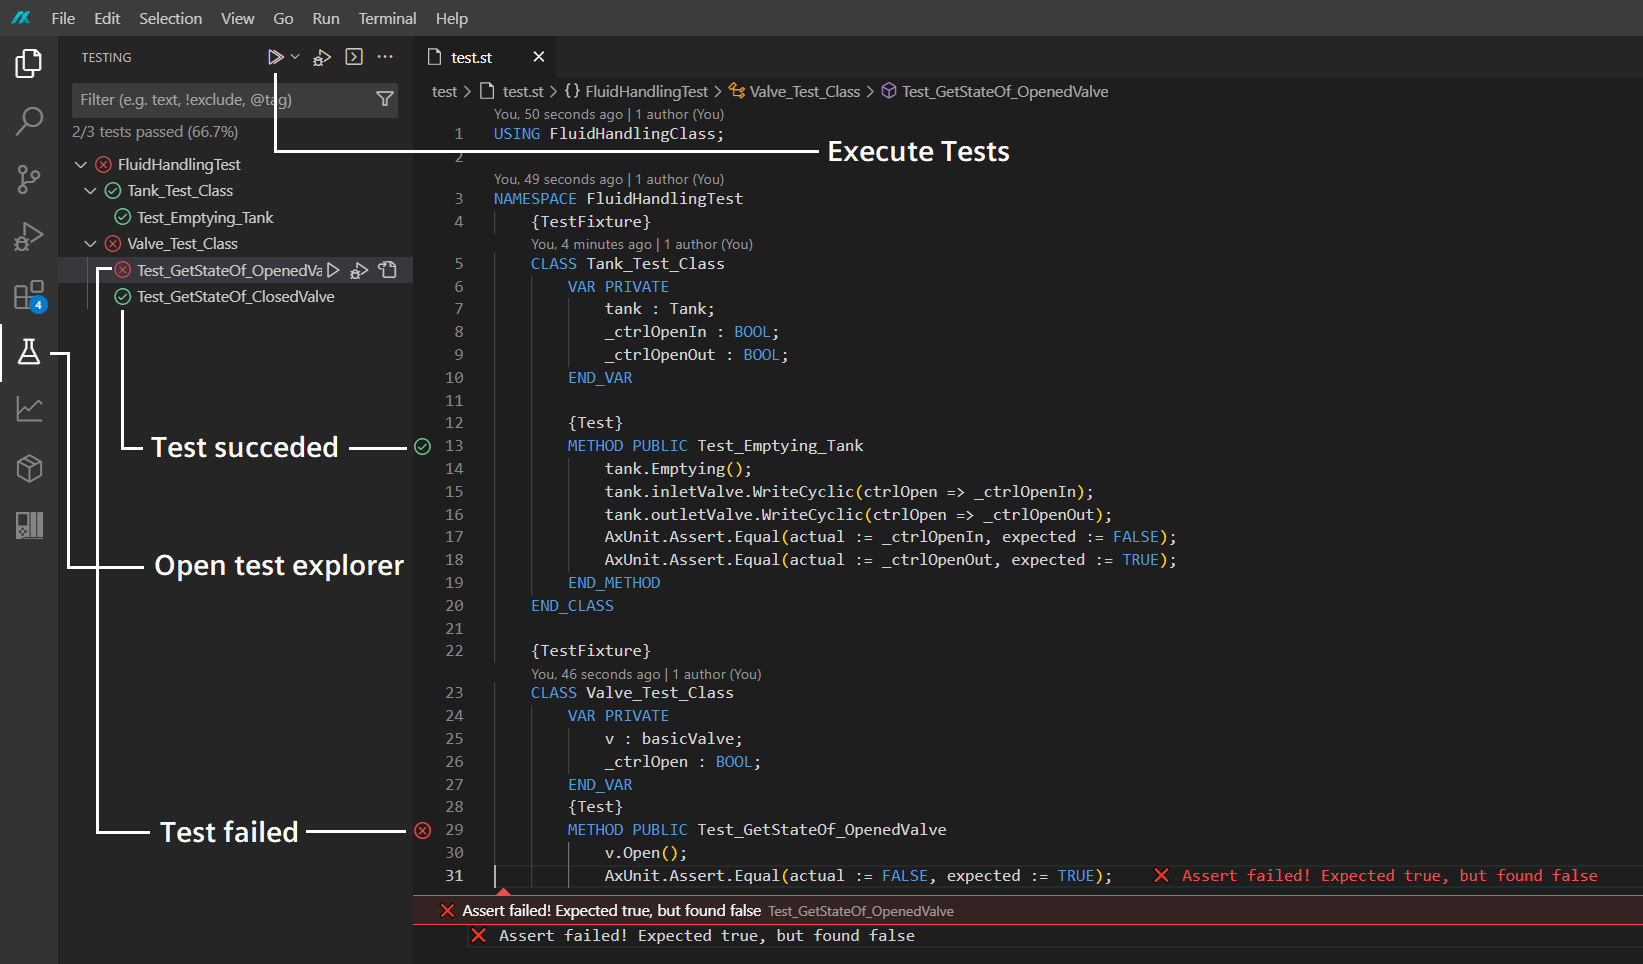Collapse the Valve_Test_Class node

(91, 244)
